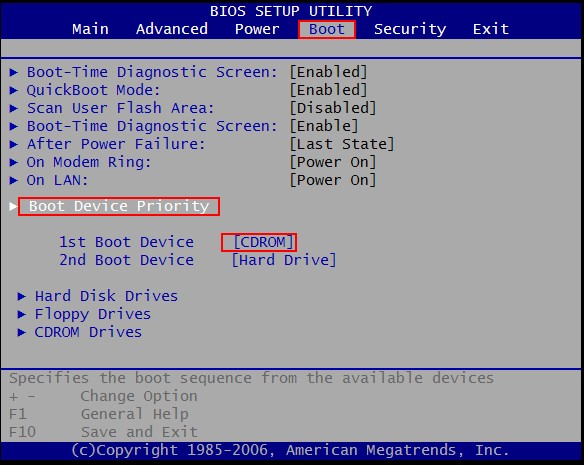Go to the Security tab

(410, 29)
